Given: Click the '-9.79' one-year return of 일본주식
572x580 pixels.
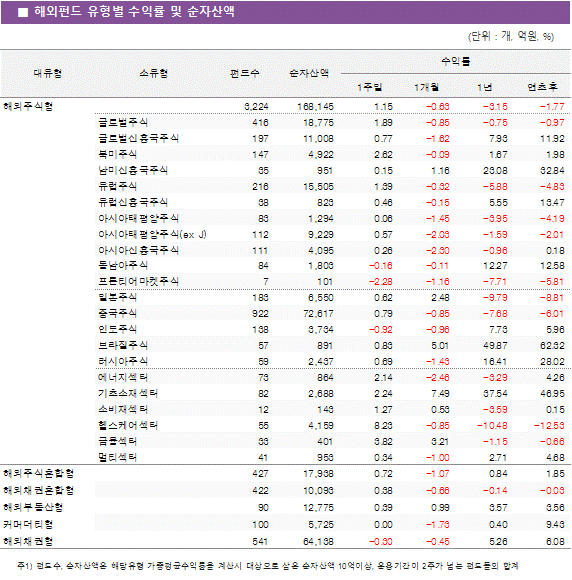Looking at the screenshot, I should [495, 298].
